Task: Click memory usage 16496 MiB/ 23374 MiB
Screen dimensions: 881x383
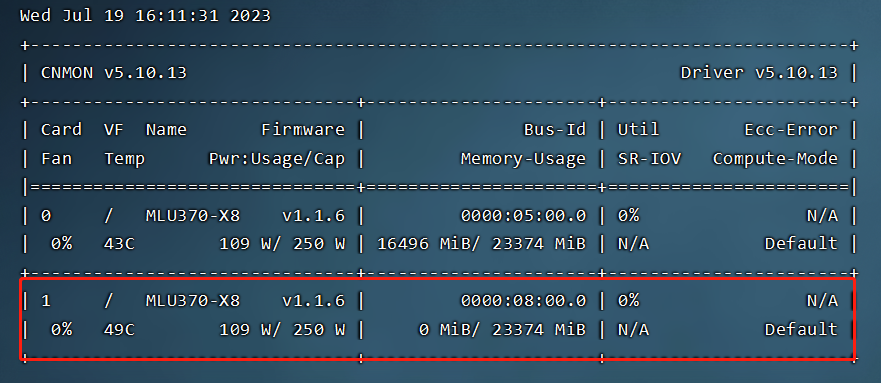Action: coord(482,244)
